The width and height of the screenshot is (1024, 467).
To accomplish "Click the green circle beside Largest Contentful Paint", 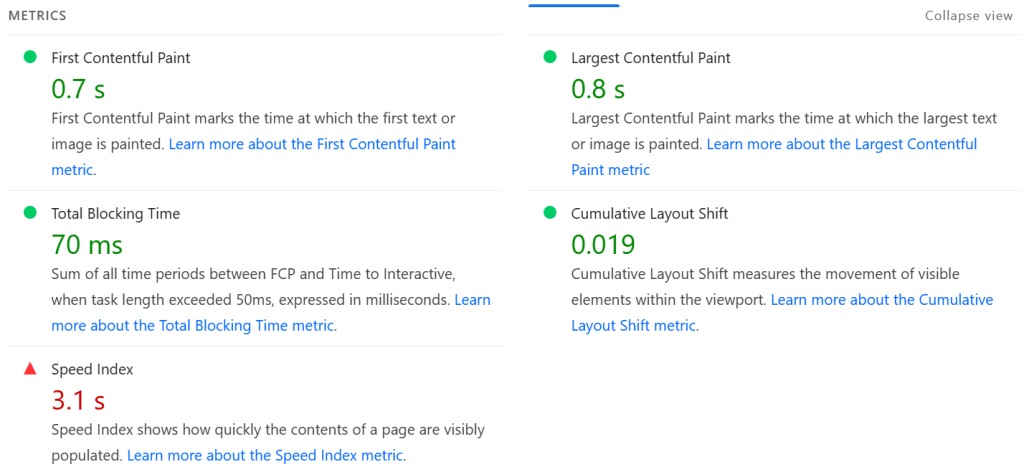I will (x=549, y=58).
